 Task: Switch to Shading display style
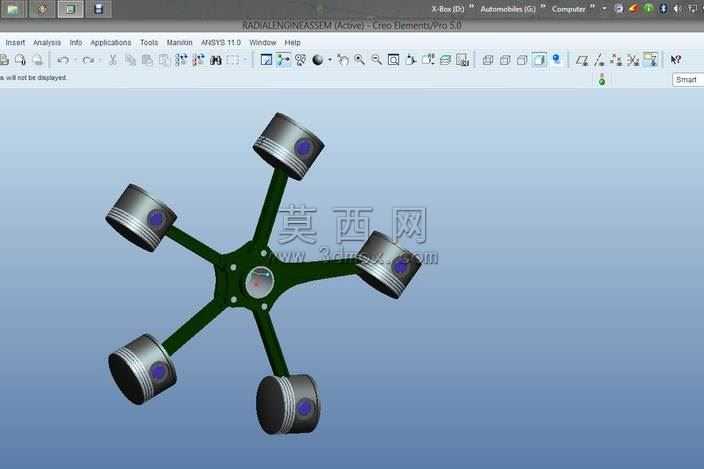(x=539, y=60)
